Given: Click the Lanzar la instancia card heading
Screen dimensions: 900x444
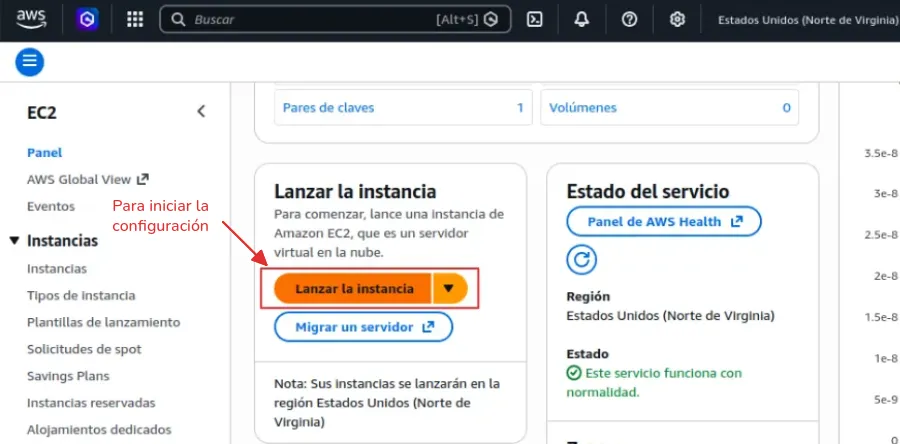Looking at the screenshot, I should [355, 192].
